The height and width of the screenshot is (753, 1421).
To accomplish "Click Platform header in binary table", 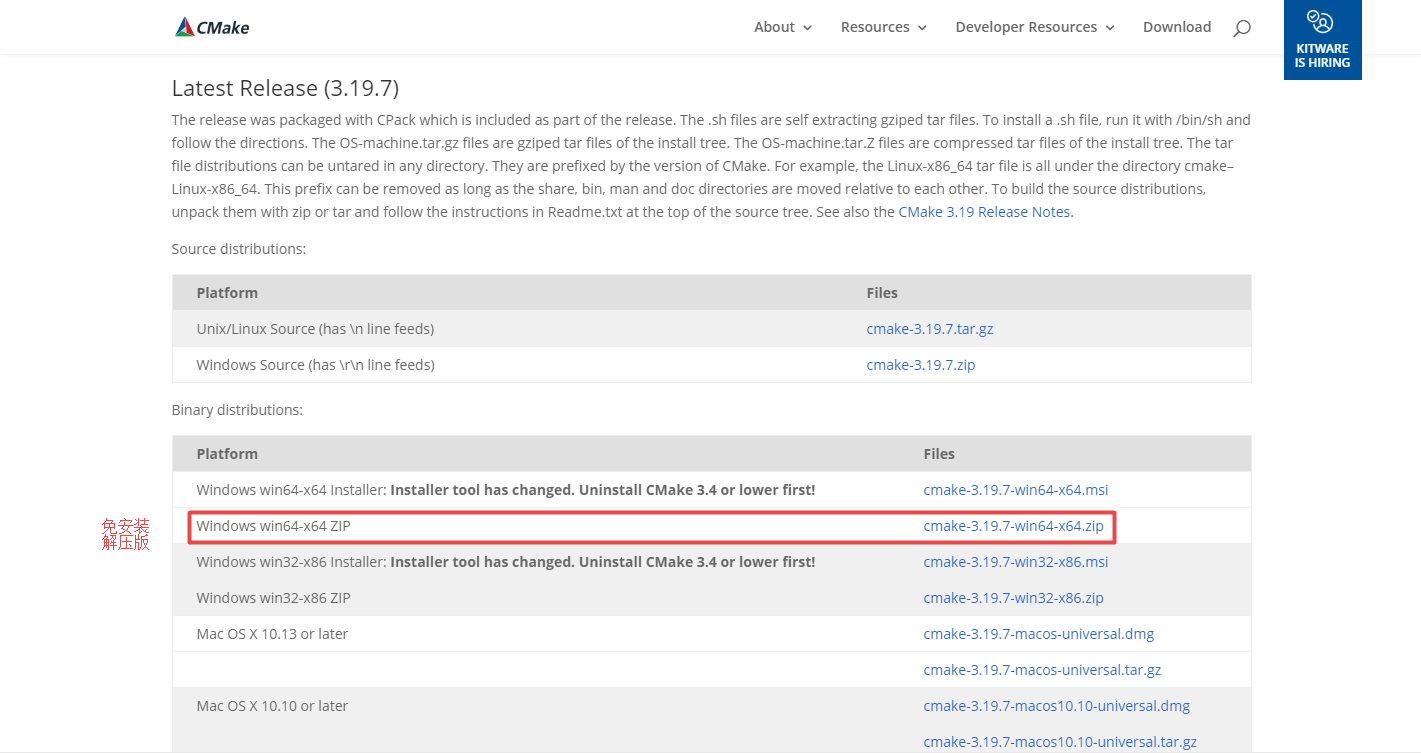I will pos(227,454).
